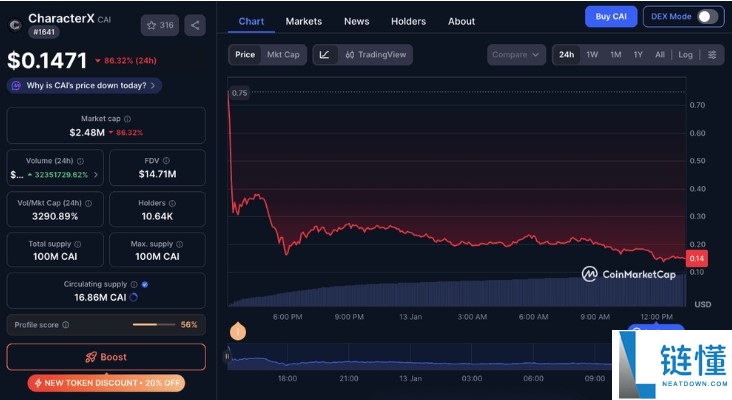The image size is (732, 400).
Task: Click the Total supply info icon
Action: (x=77, y=244)
